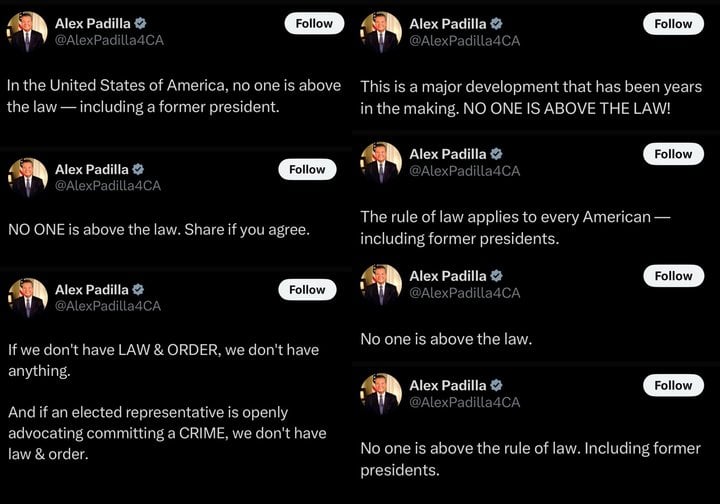
Task: Open the avatar on the 'major development' tweet
Action: [x=381, y=31]
